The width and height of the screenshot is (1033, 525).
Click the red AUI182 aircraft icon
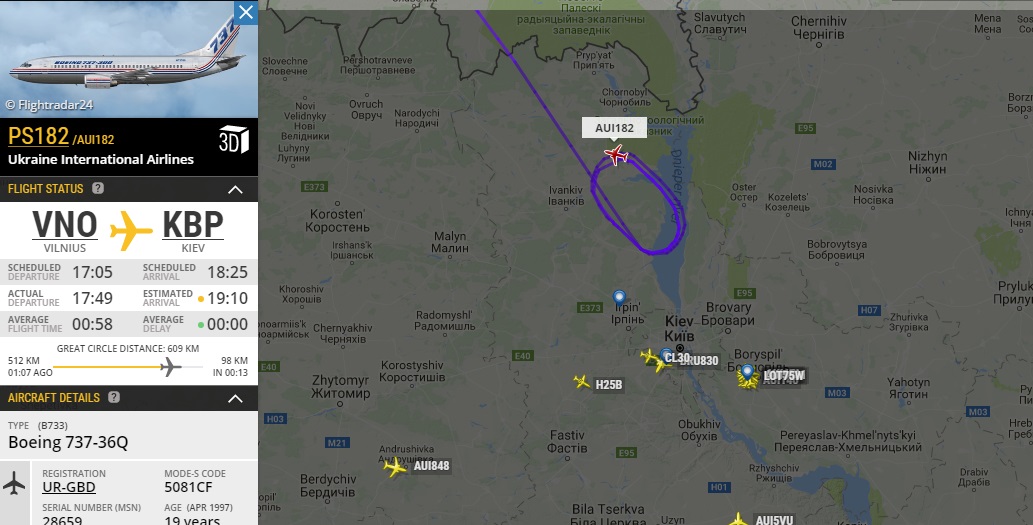(x=615, y=155)
